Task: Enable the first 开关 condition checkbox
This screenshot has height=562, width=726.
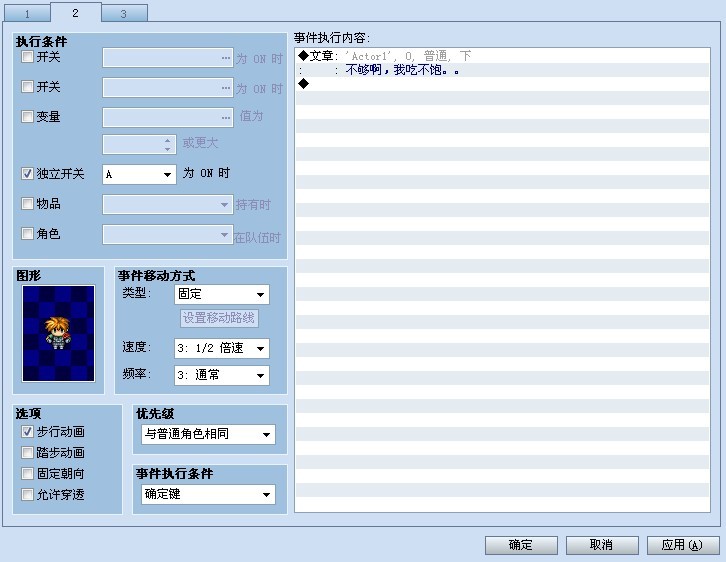Action: click(x=27, y=57)
